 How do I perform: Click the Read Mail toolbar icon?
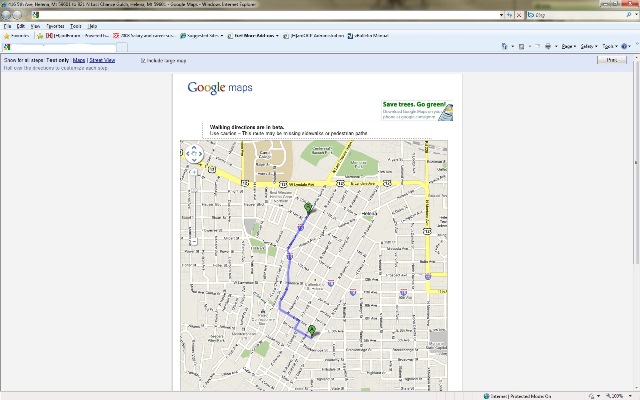[x=538, y=47]
